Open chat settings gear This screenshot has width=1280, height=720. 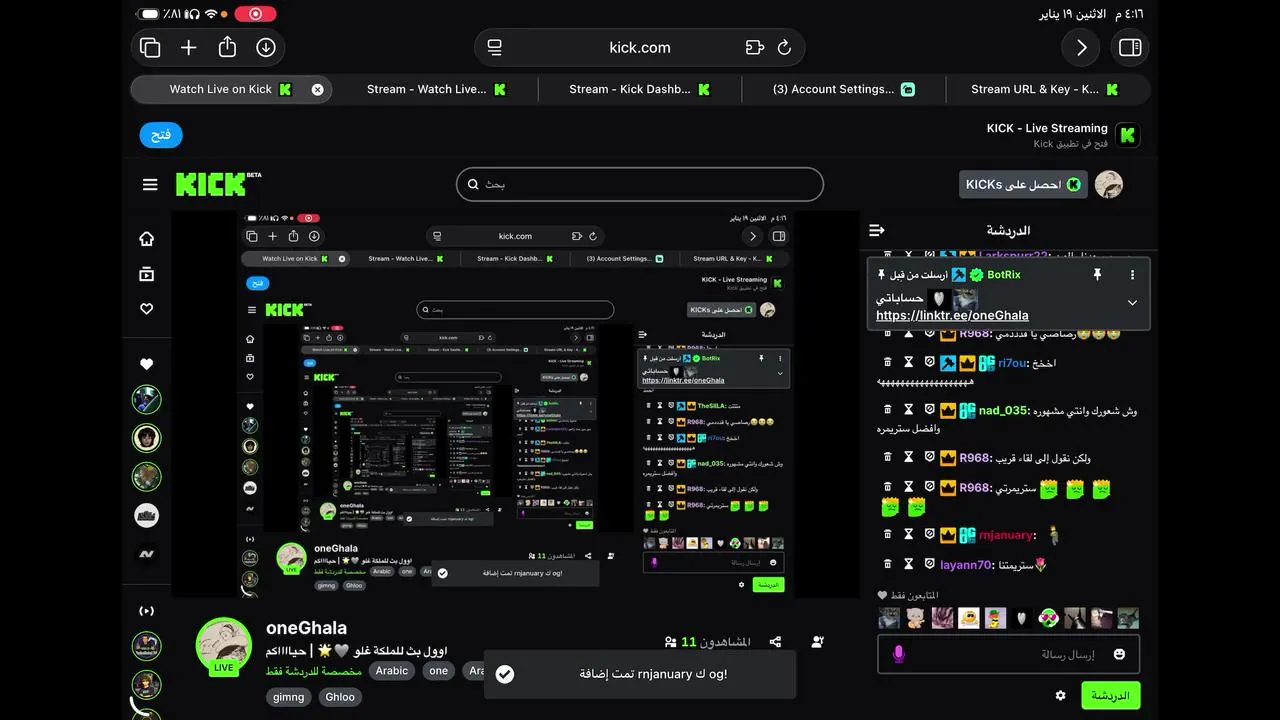coord(1061,695)
